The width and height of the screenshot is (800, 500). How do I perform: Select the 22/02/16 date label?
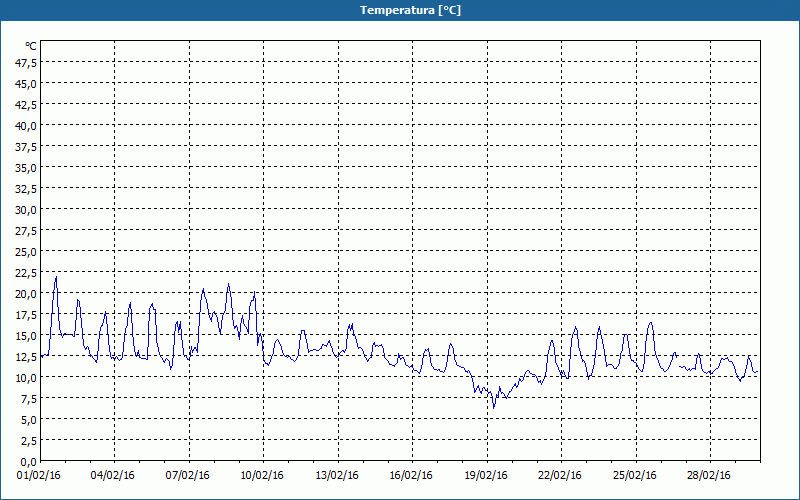[560, 476]
